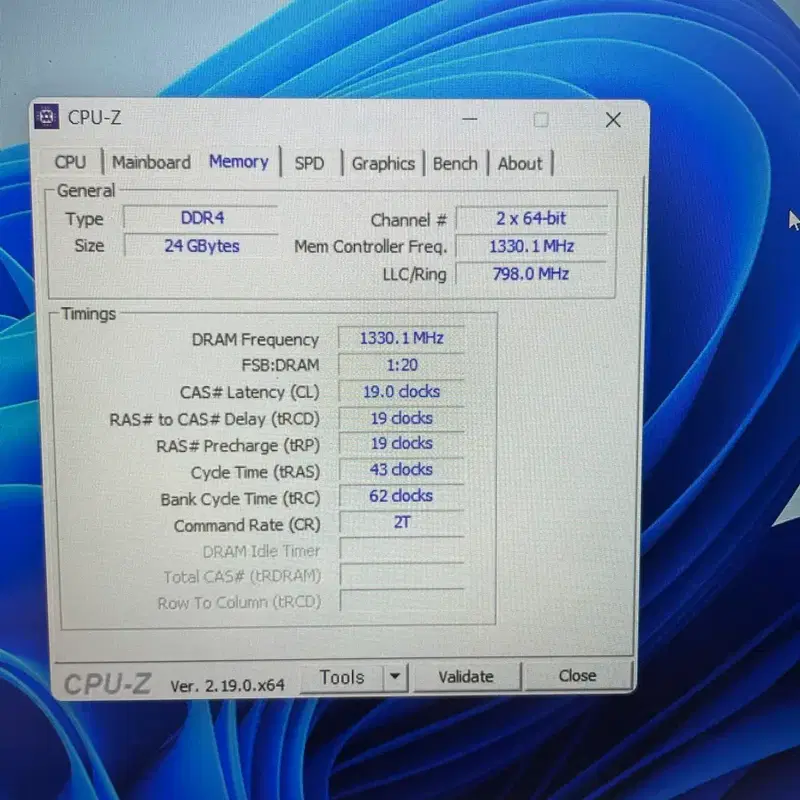Switch to the Graphics tab

383,164
